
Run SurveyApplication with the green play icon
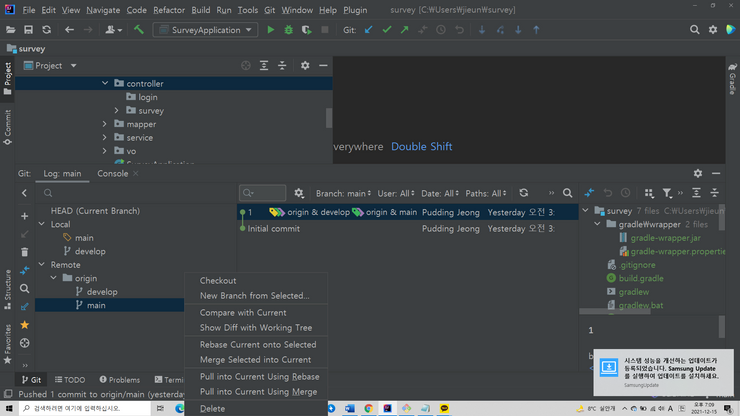pyautogui.click(x=270, y=30)
